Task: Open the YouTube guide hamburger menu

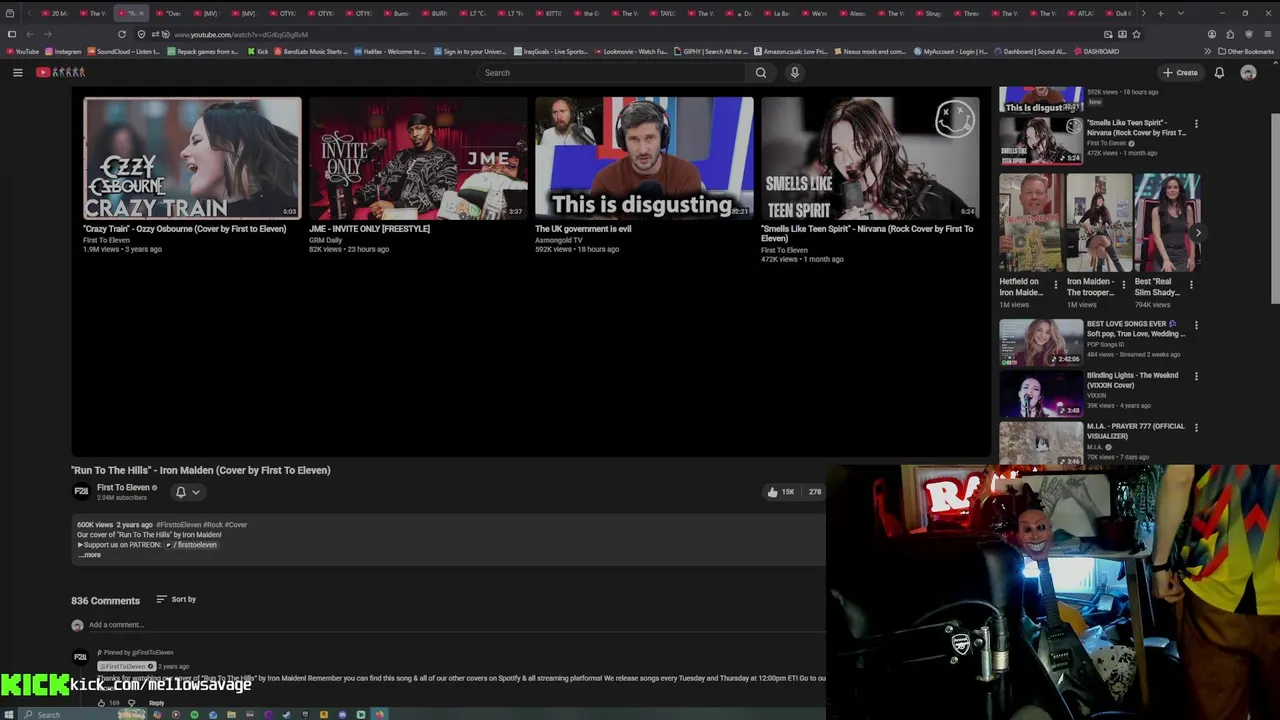Action: click(17, 72)
